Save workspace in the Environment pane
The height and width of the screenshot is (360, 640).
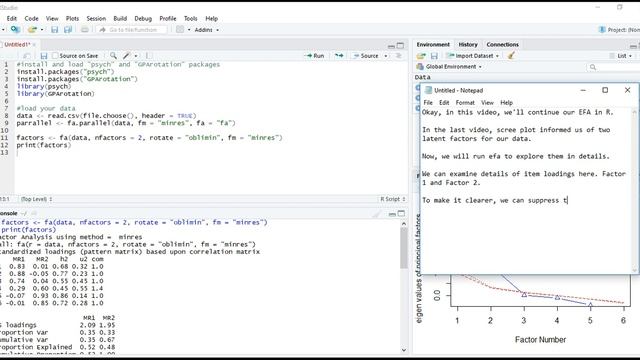(x=434, y=56)
